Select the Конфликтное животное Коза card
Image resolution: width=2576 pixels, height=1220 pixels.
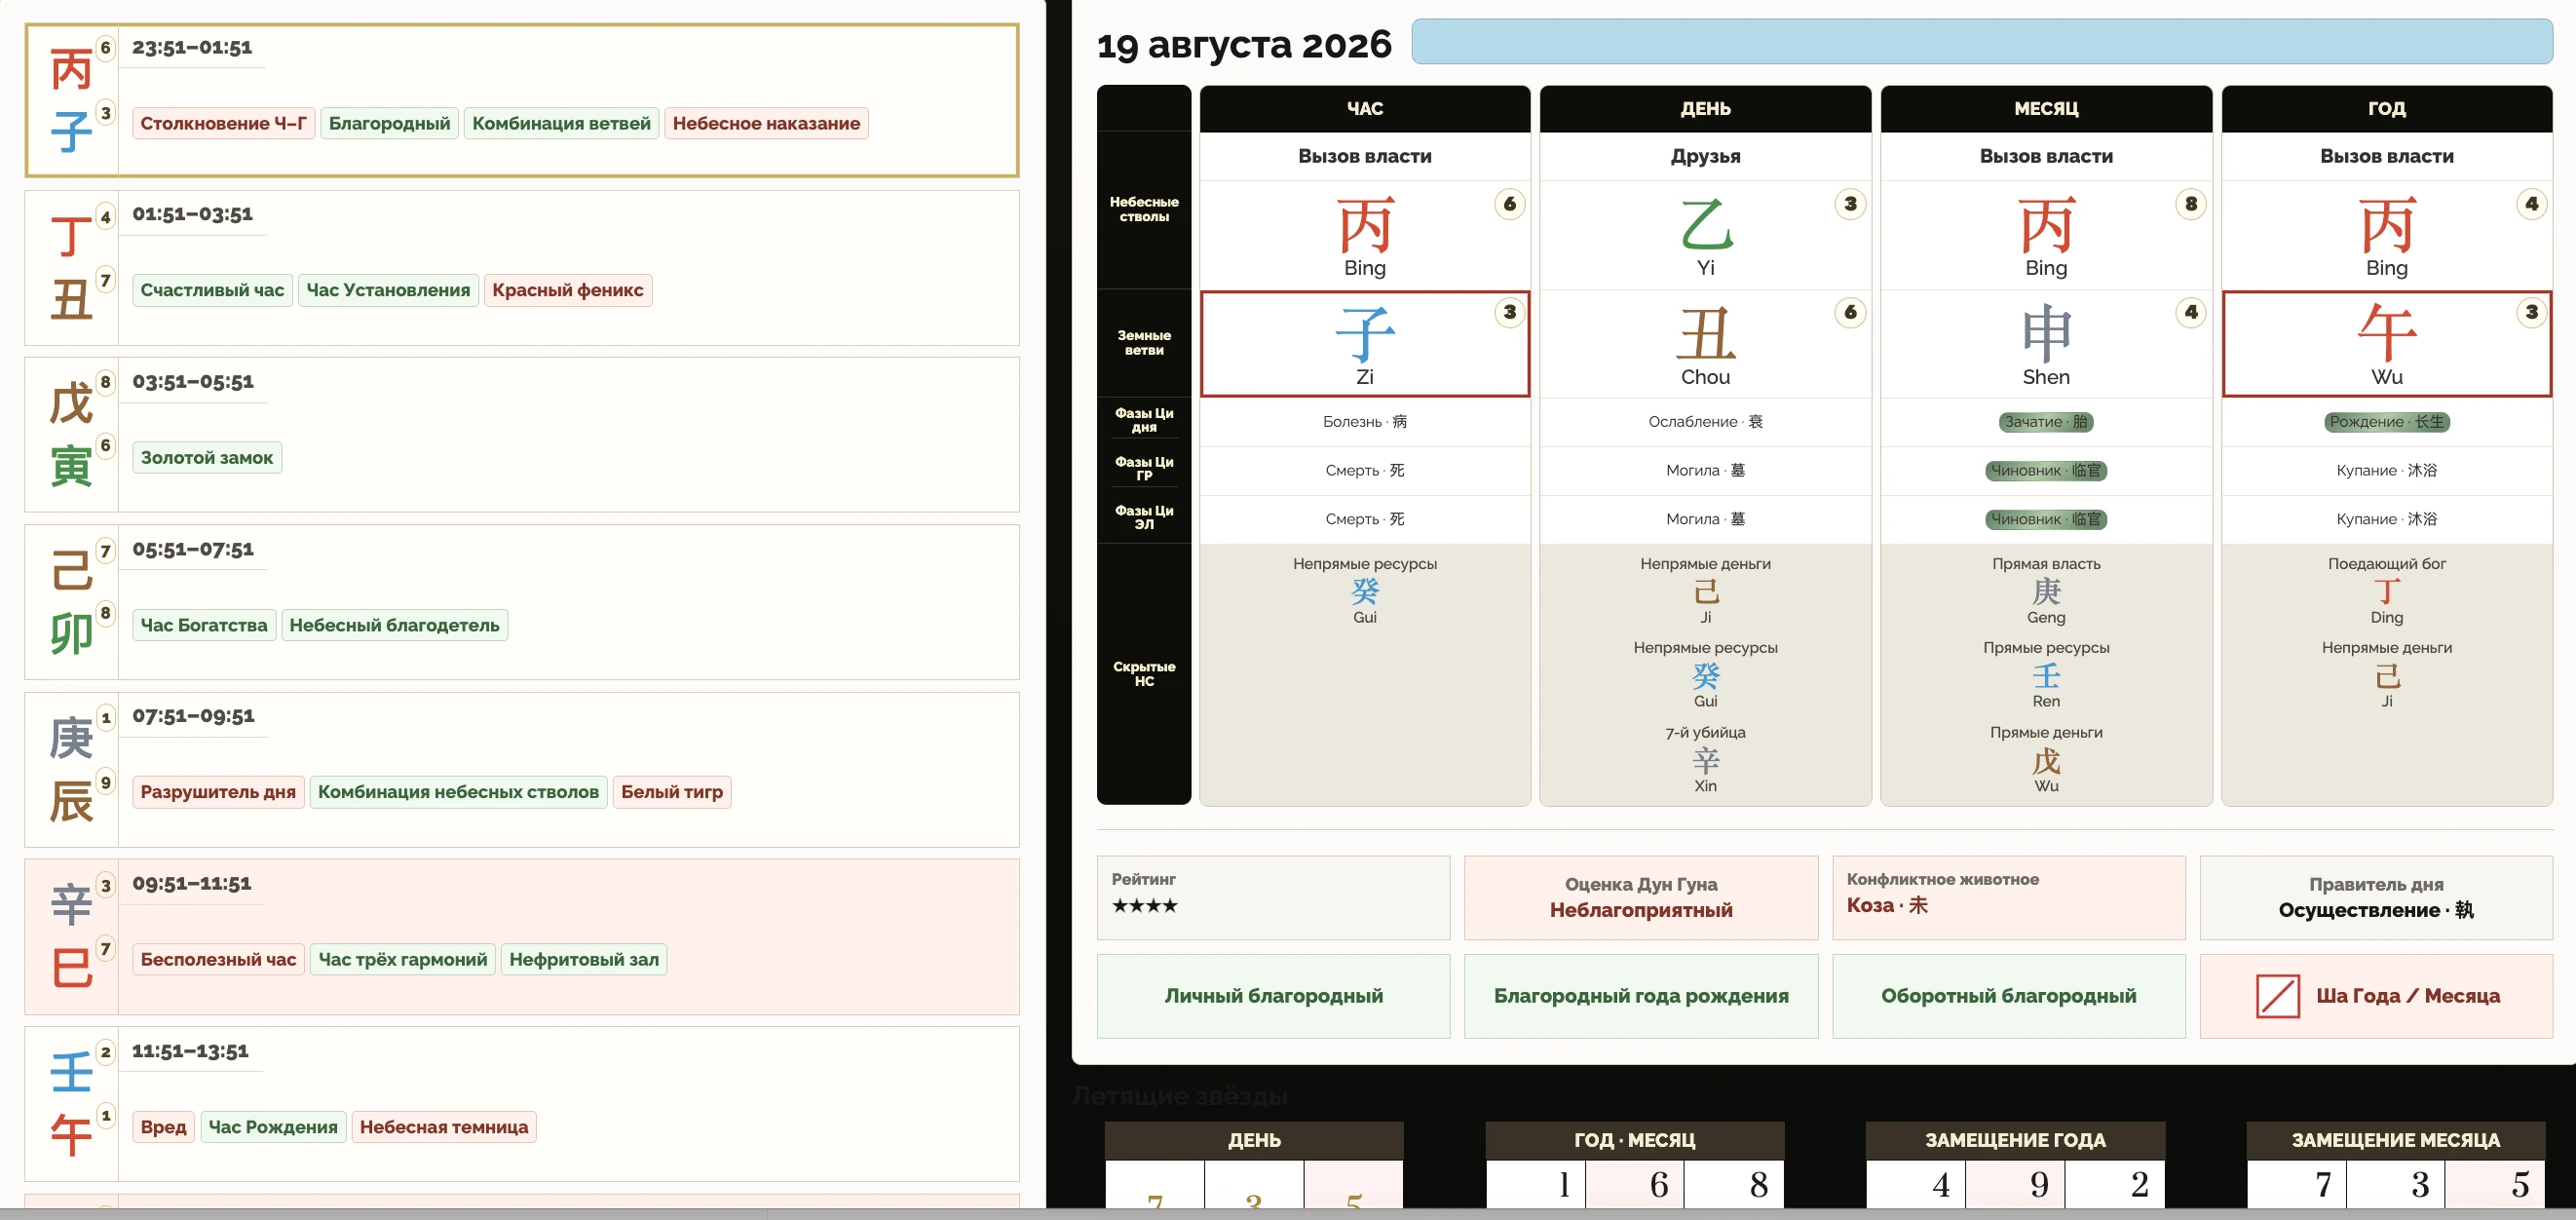coord(2008,897)
